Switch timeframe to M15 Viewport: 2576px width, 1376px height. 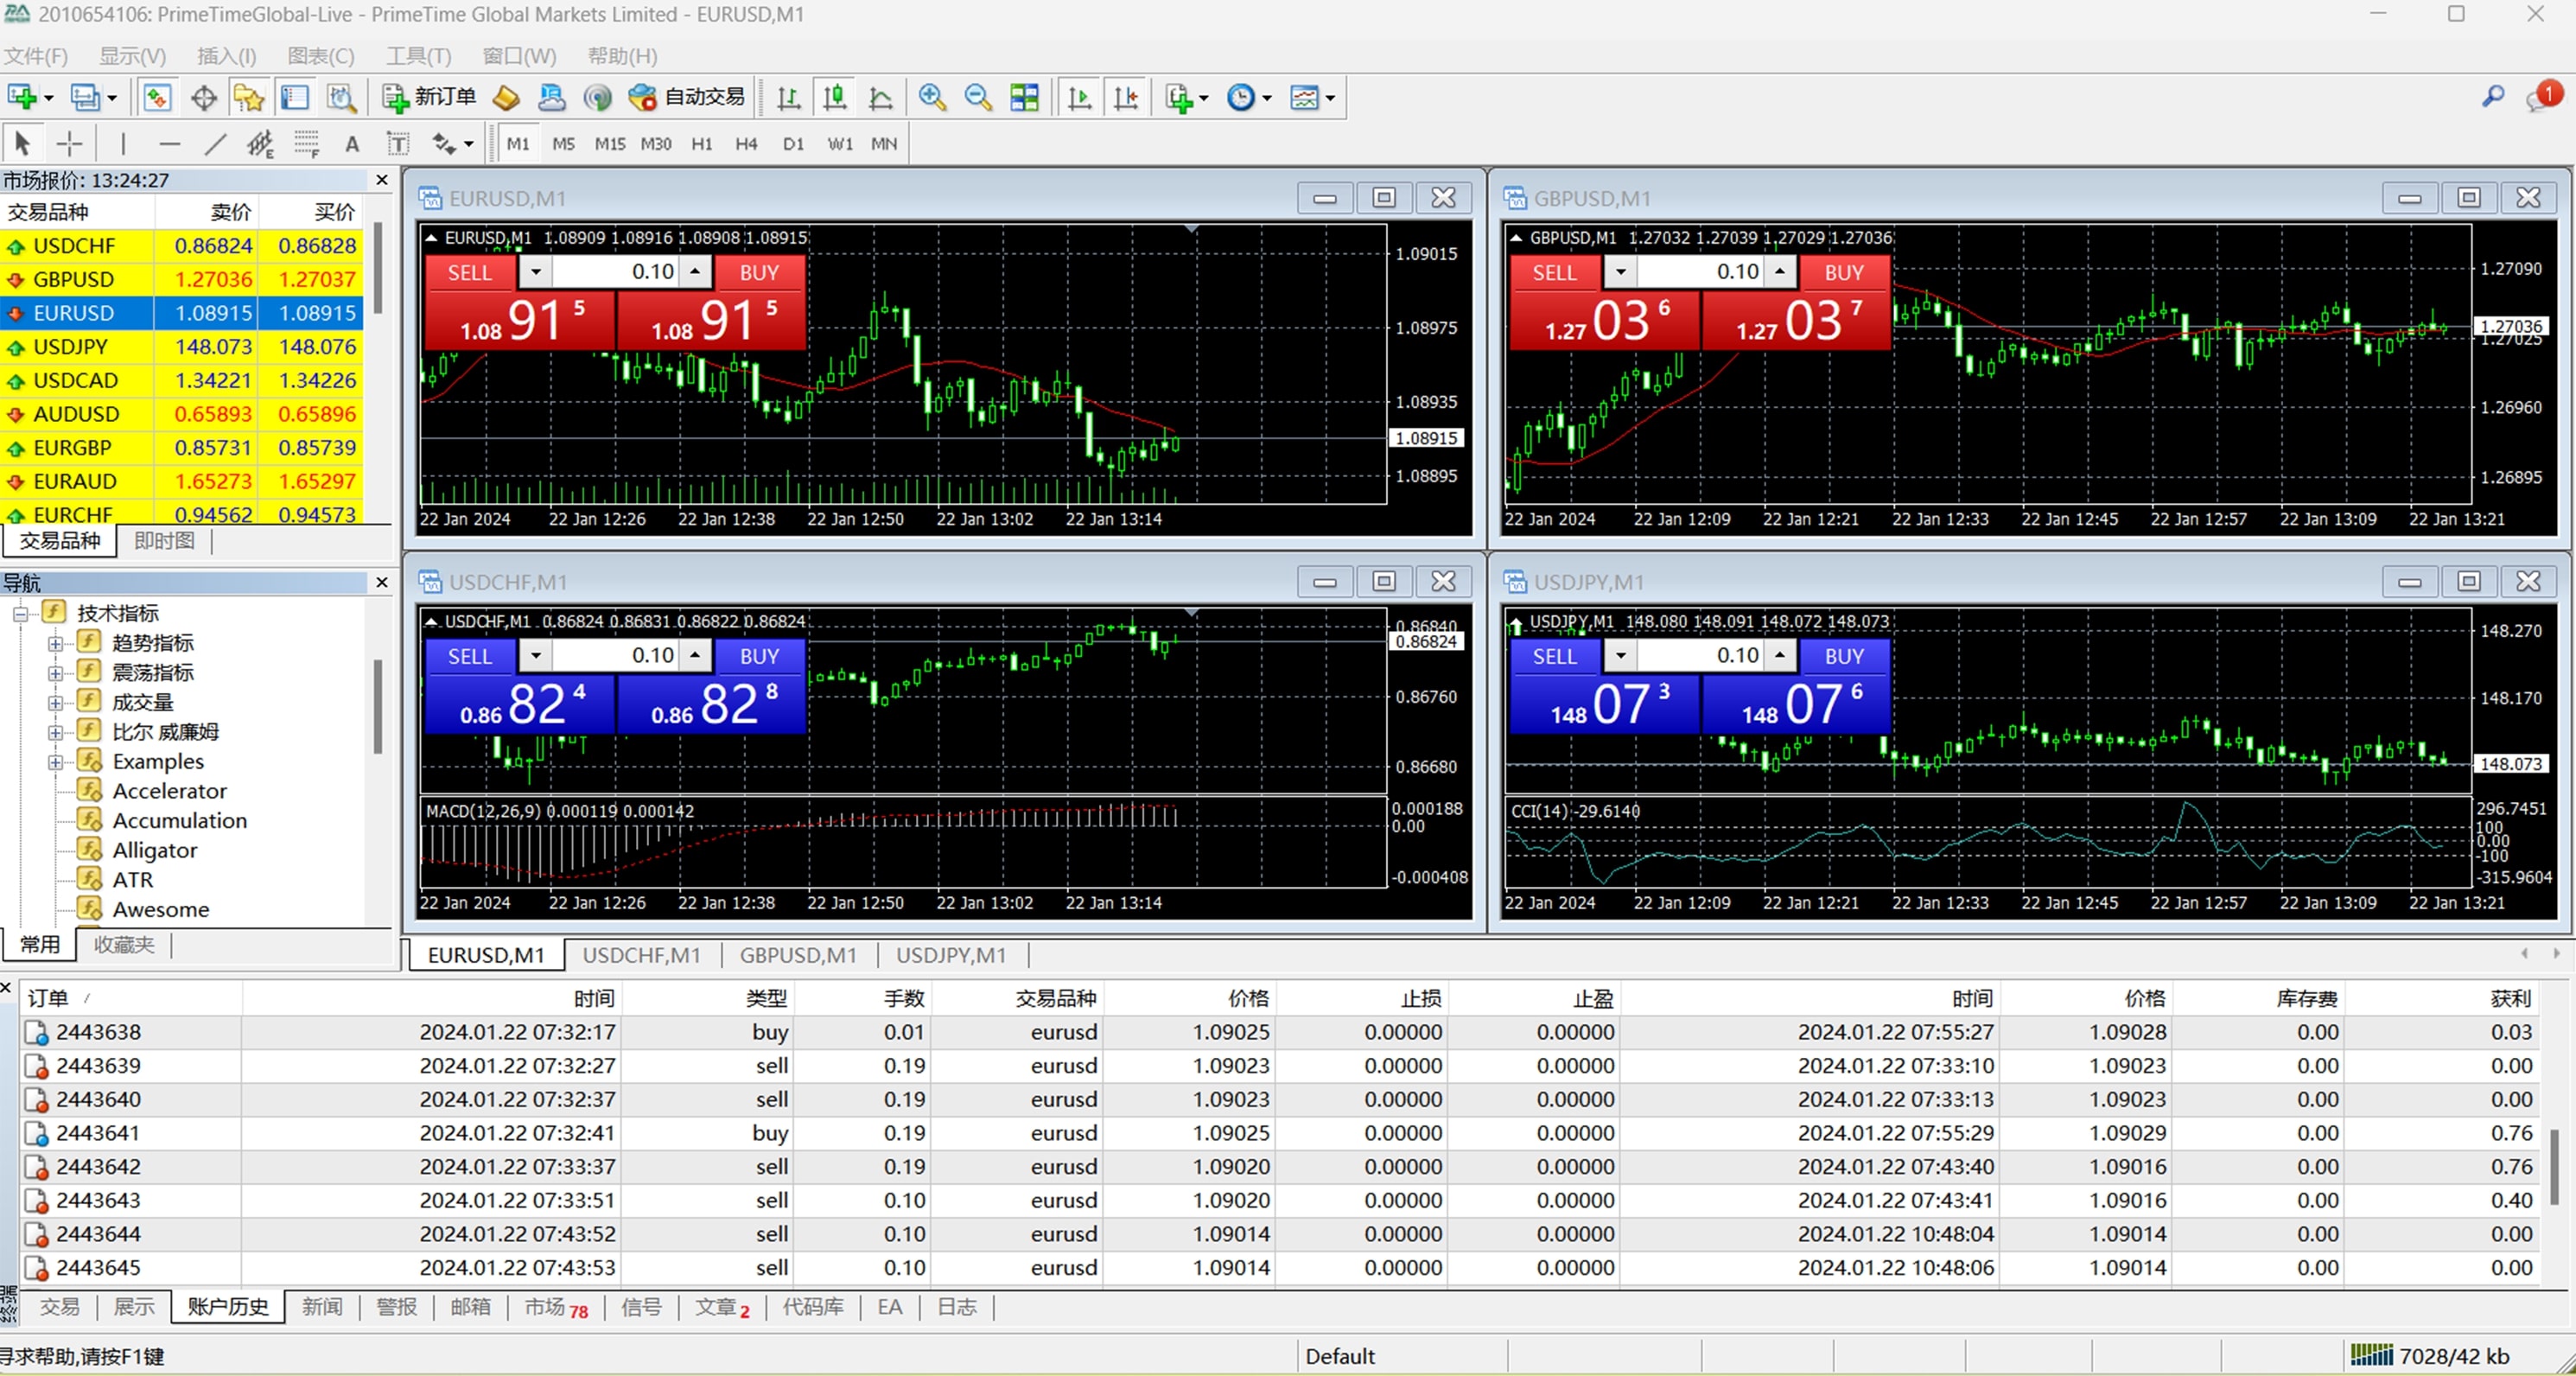pyautogui.click(x=609, y=143)
